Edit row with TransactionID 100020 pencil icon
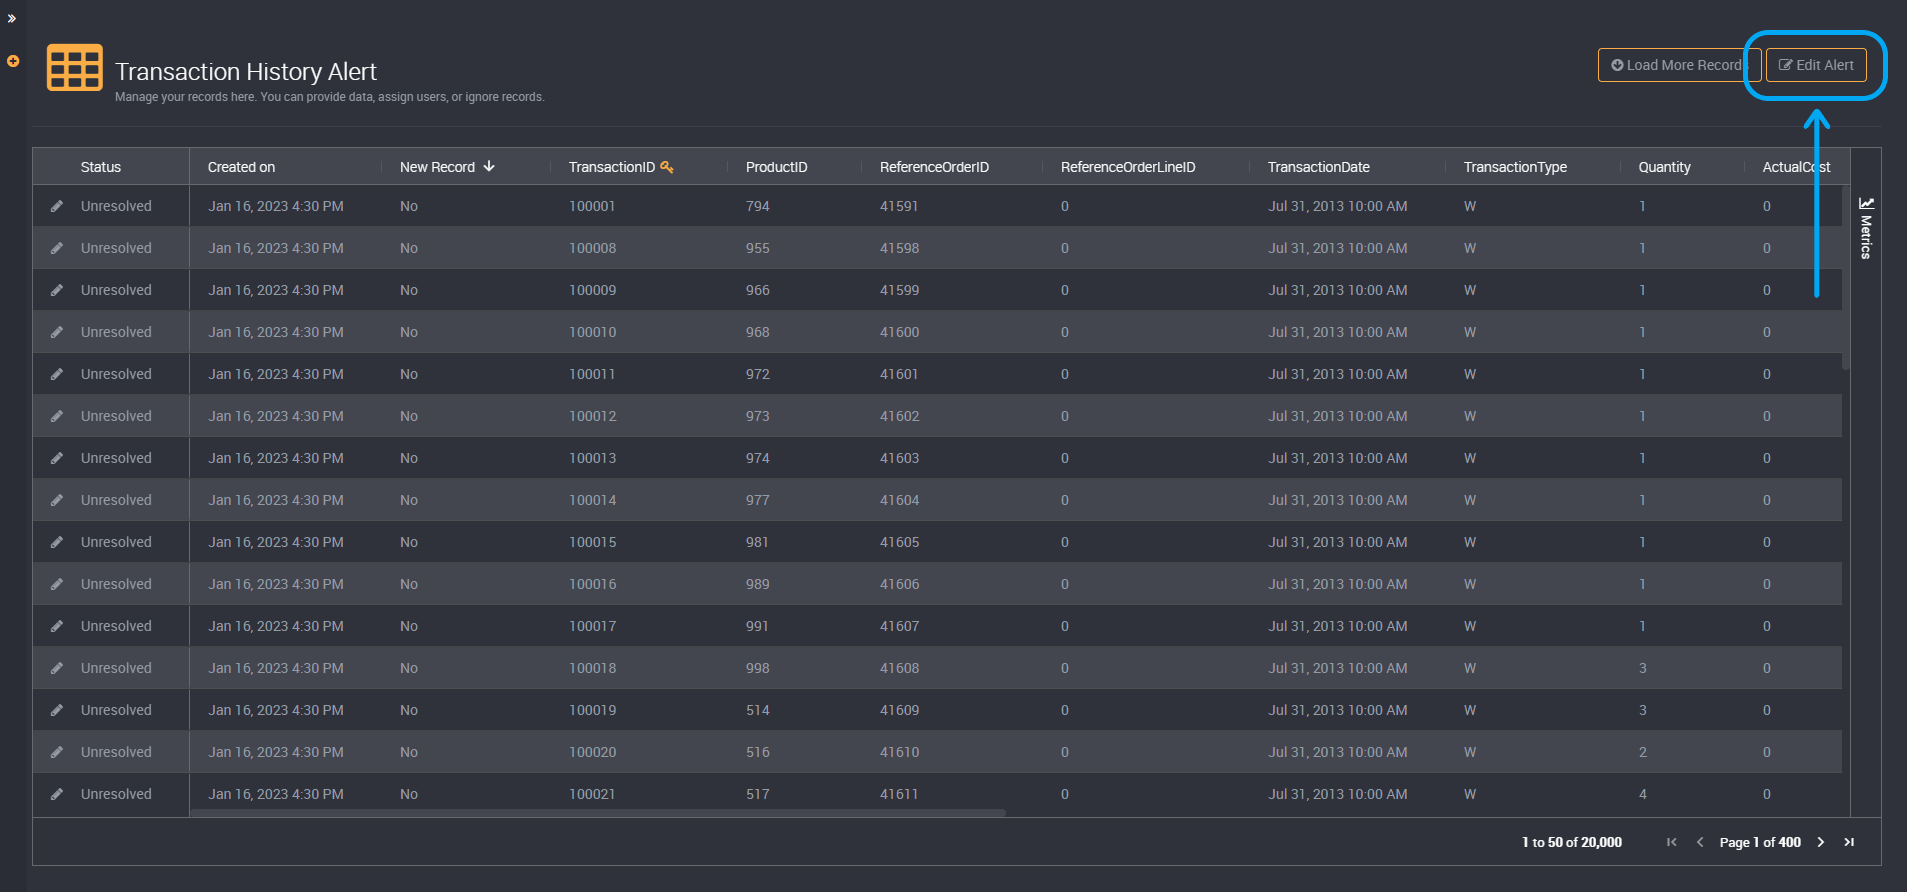Screen dimensions: 1907x892 pos(57,752)
